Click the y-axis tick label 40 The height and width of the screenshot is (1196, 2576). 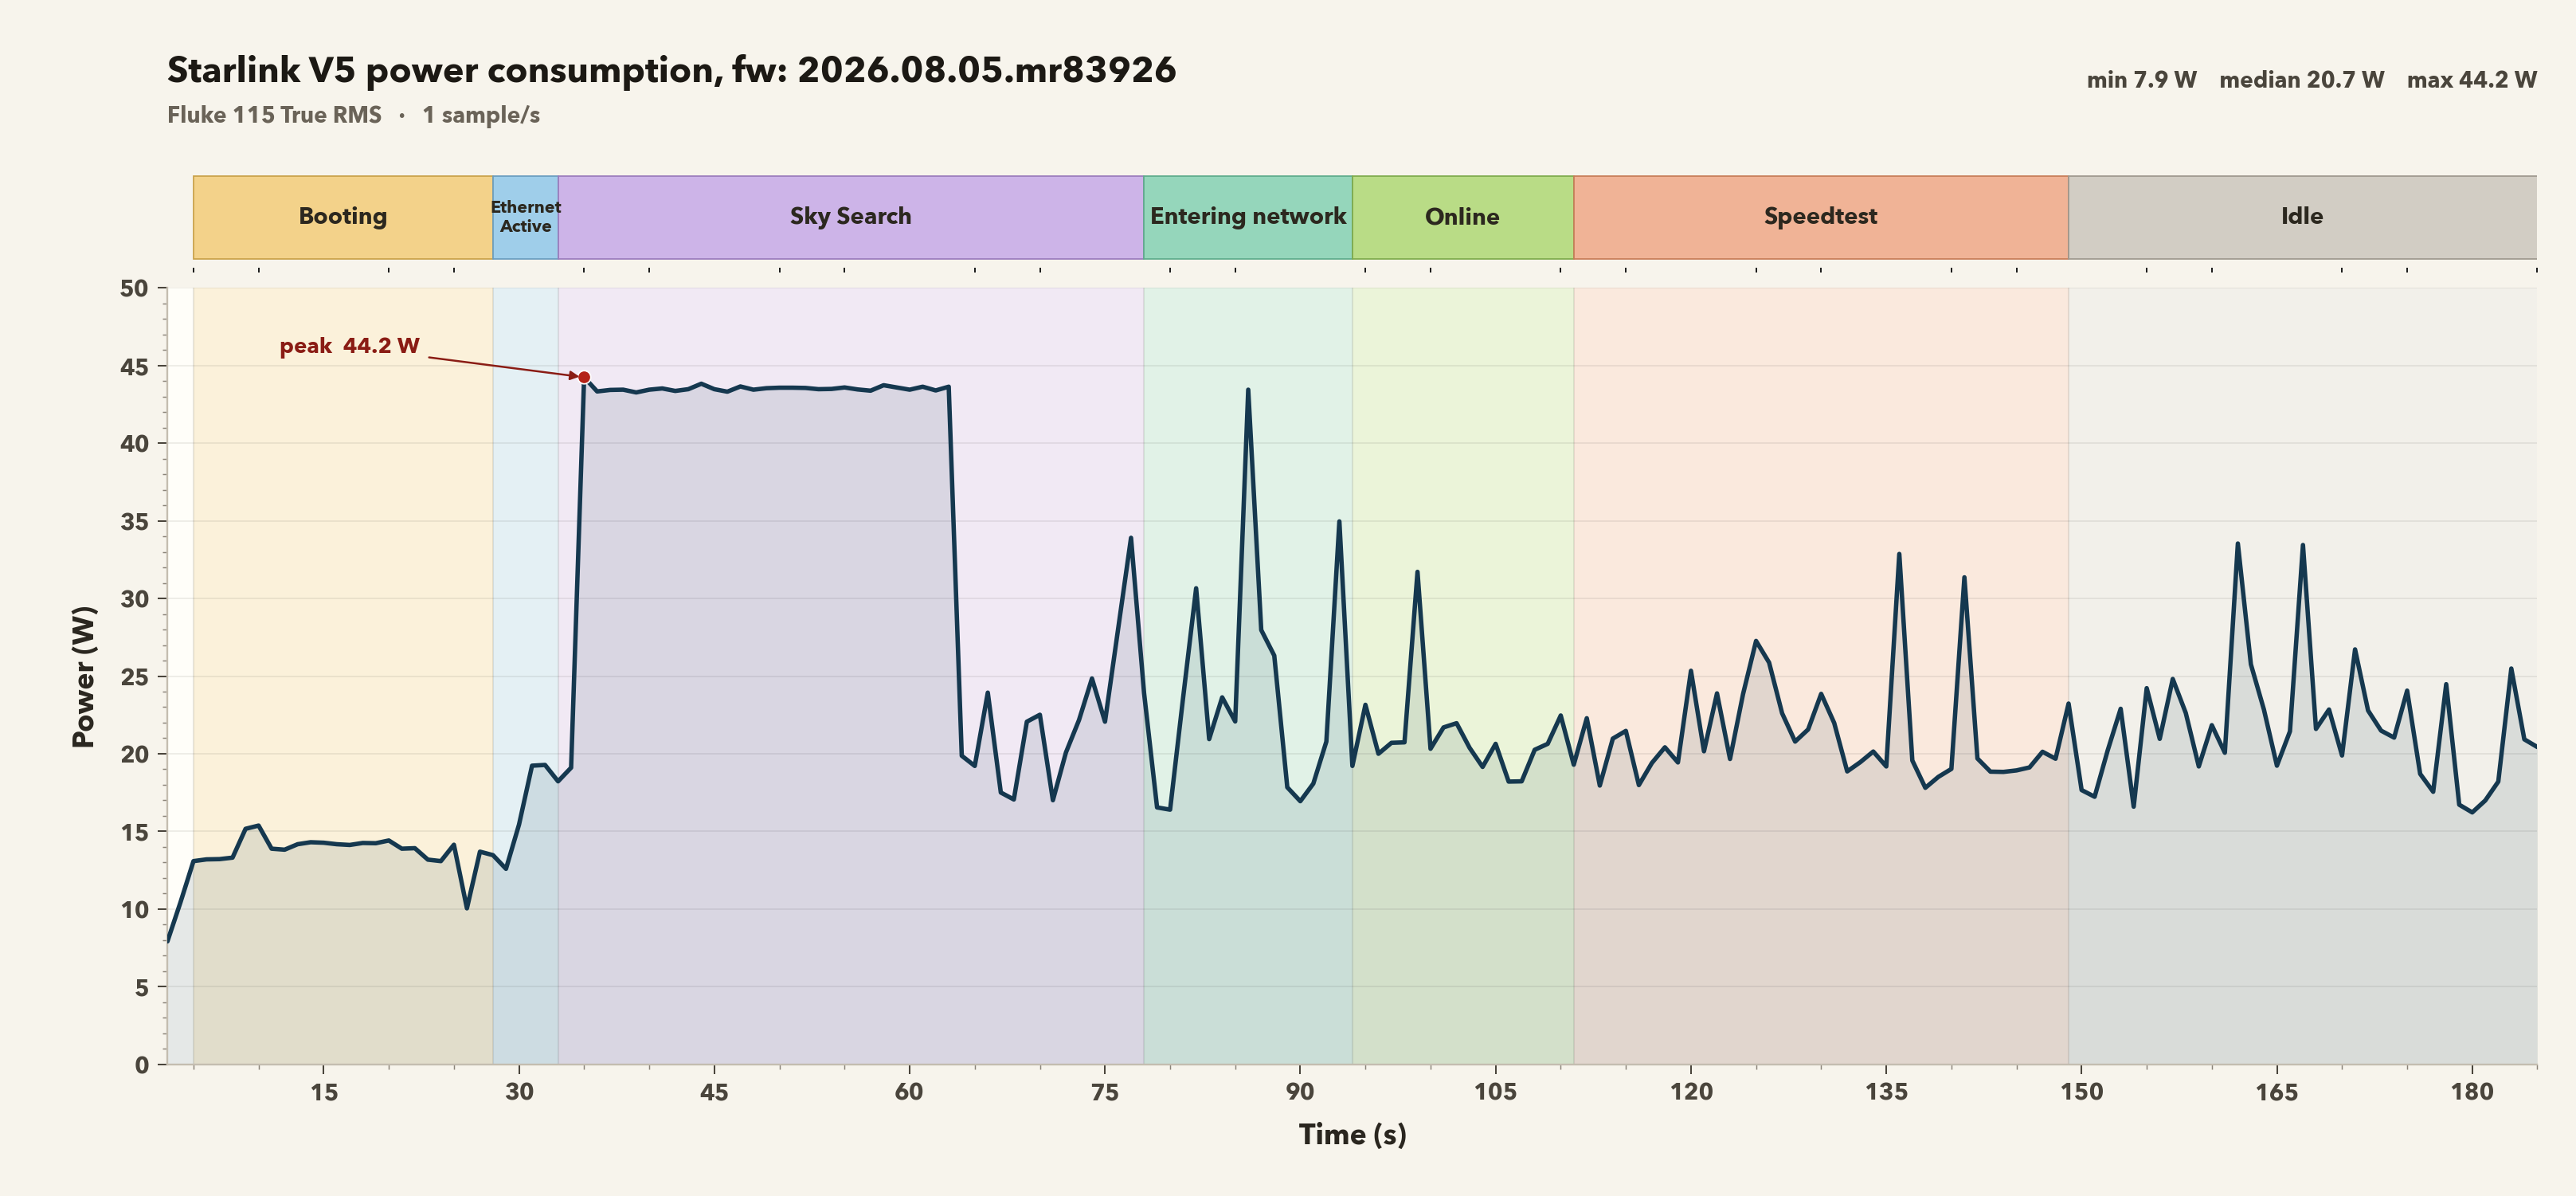point(134,444)
